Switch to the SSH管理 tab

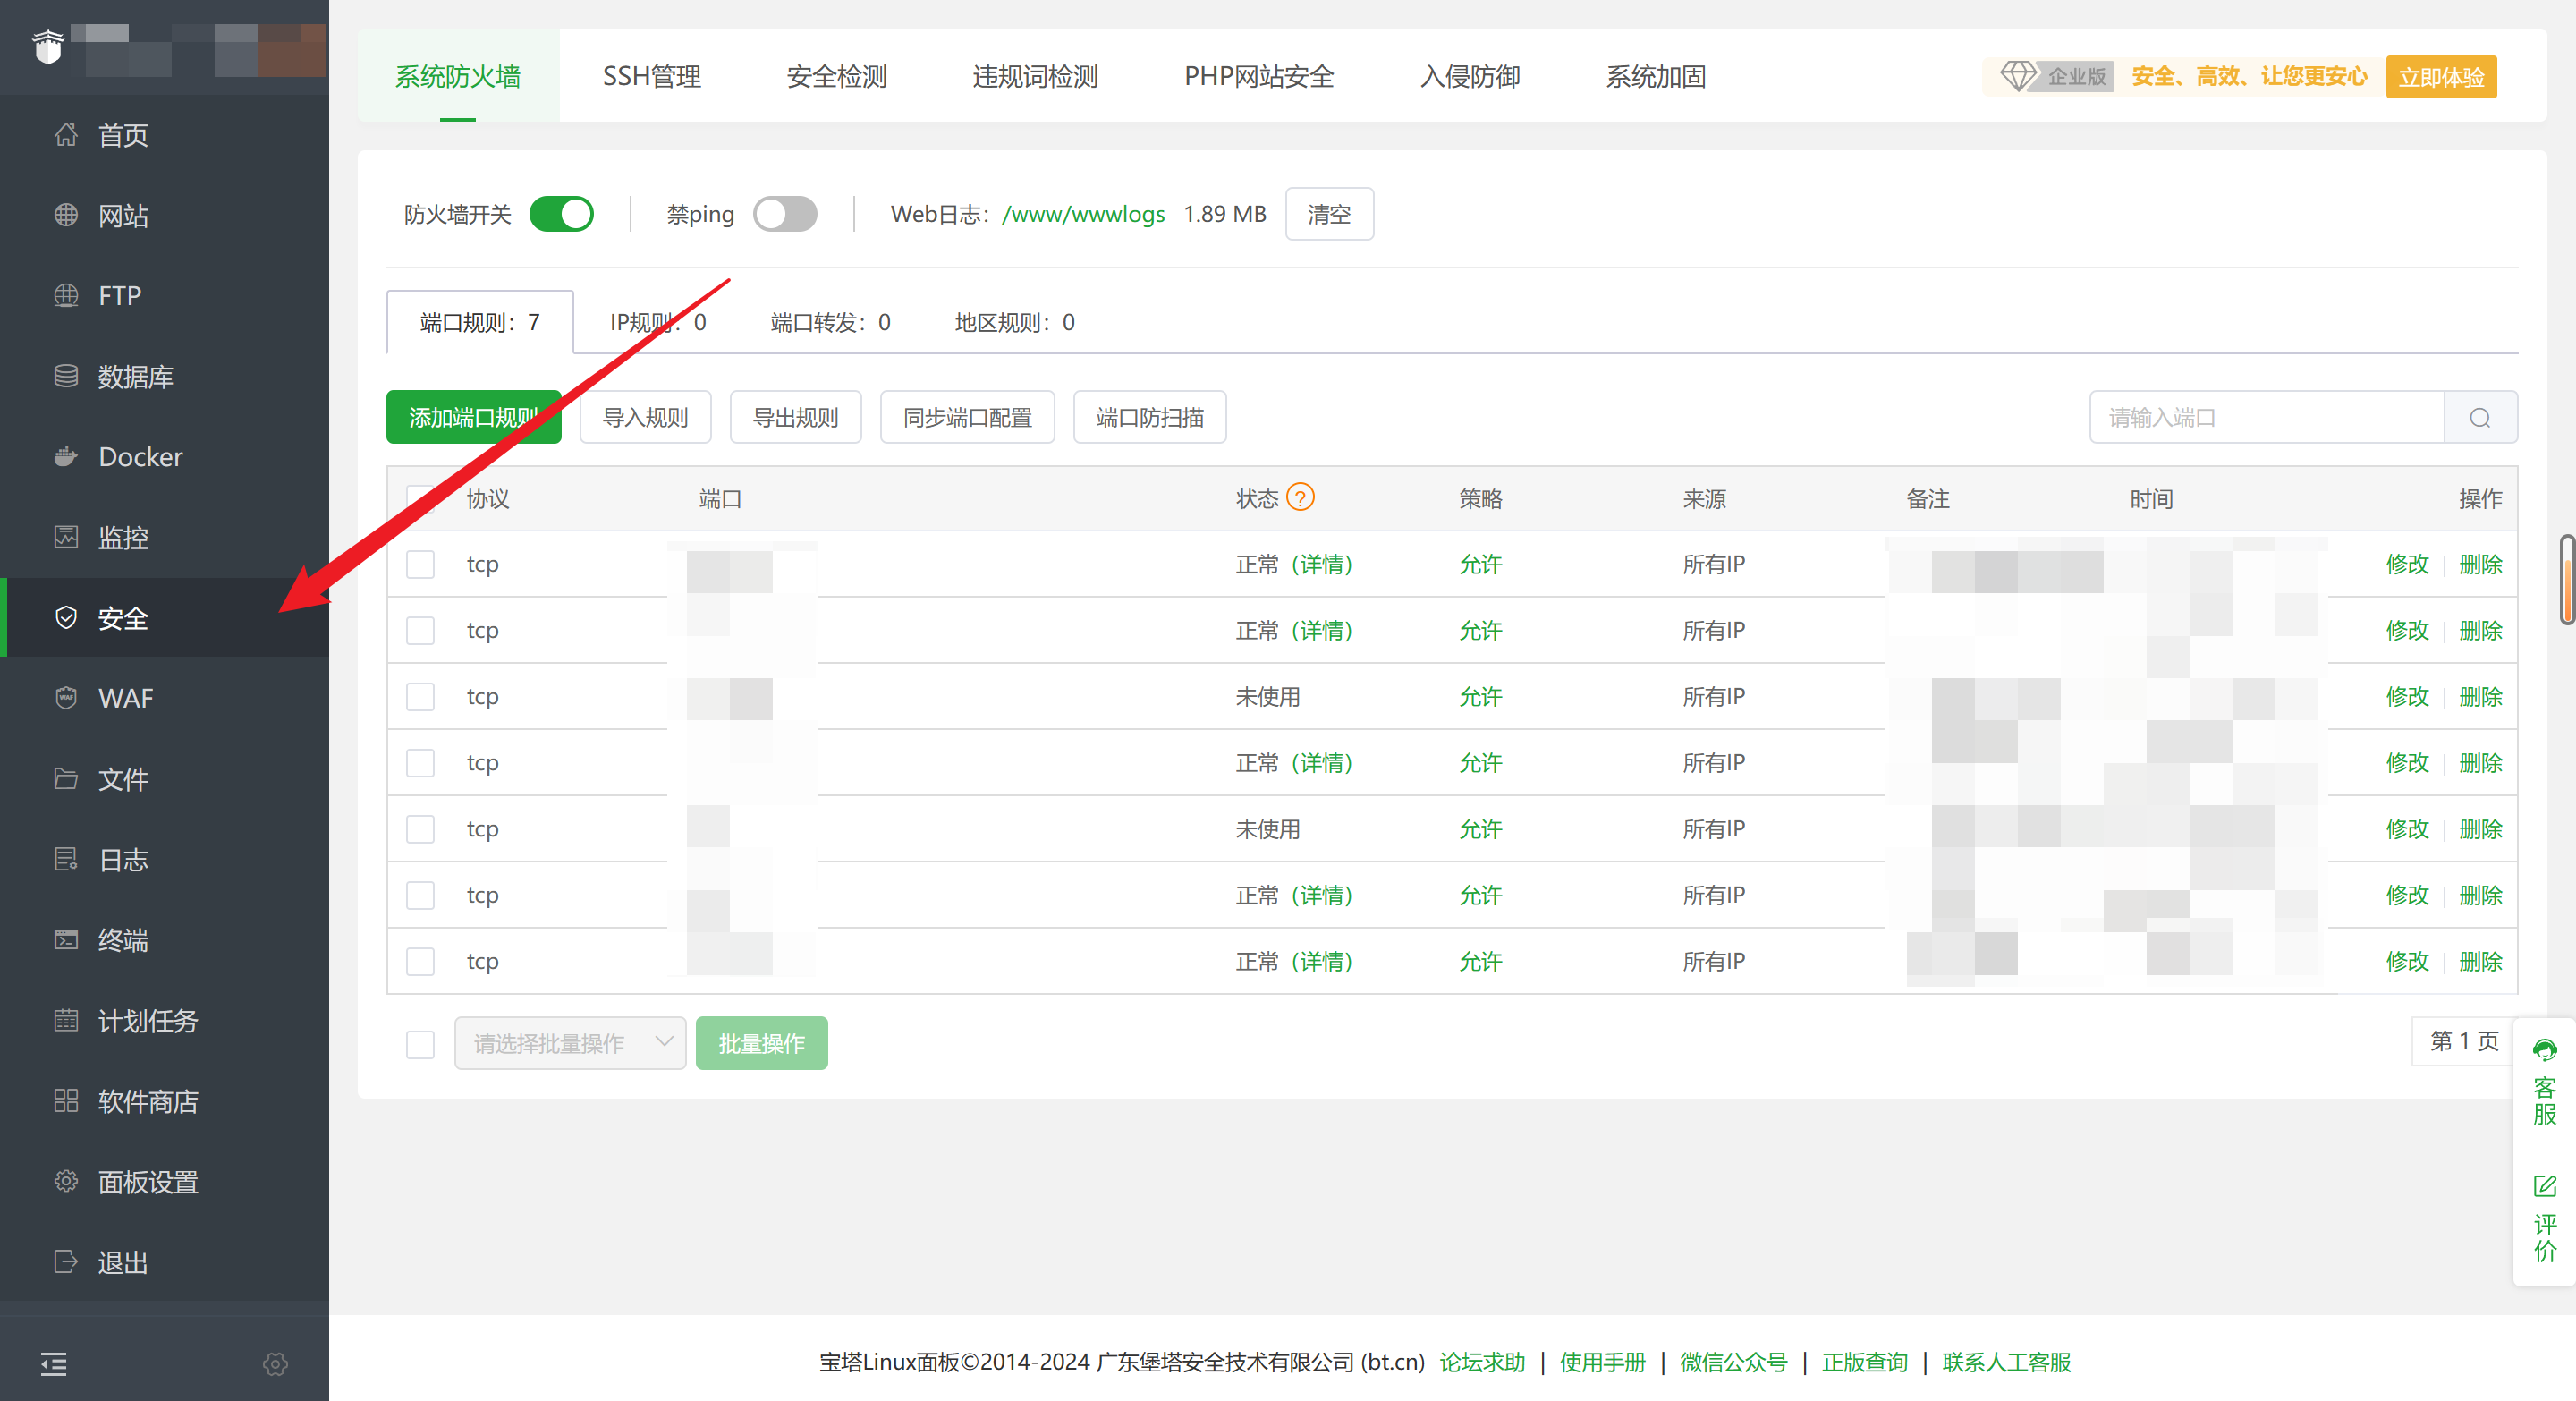click(651, 76)
